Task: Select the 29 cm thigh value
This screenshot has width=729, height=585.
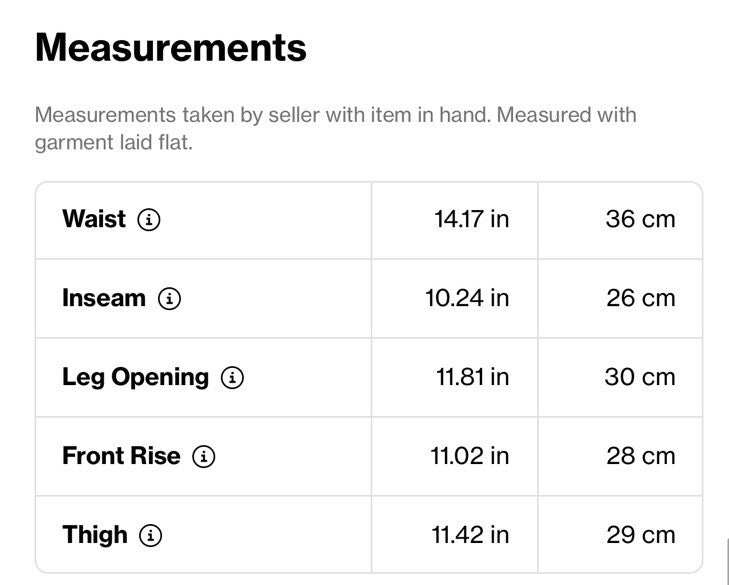Action: pos(641,535)
